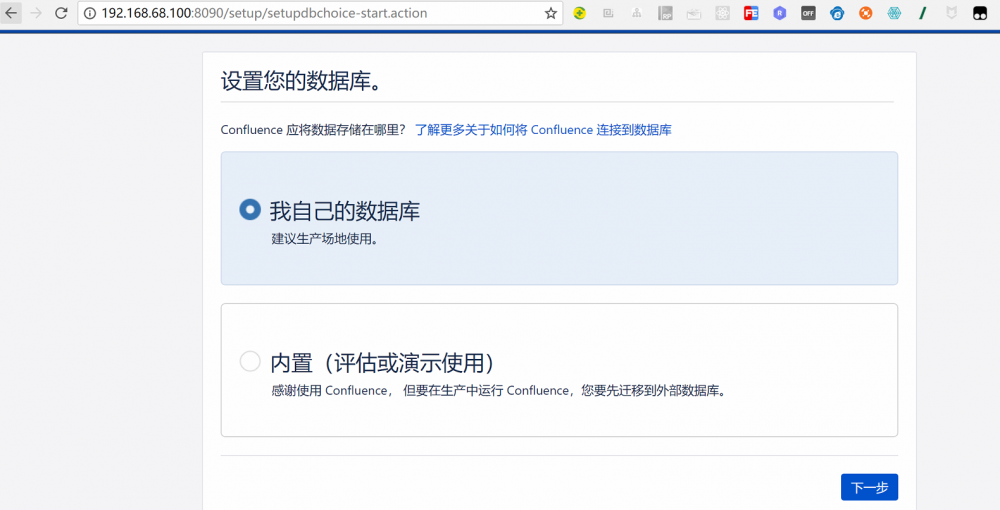This screenshot has width=1000, height=510.
Task: Bookmark this page with the star icon
Action: (x=550, y=13)
